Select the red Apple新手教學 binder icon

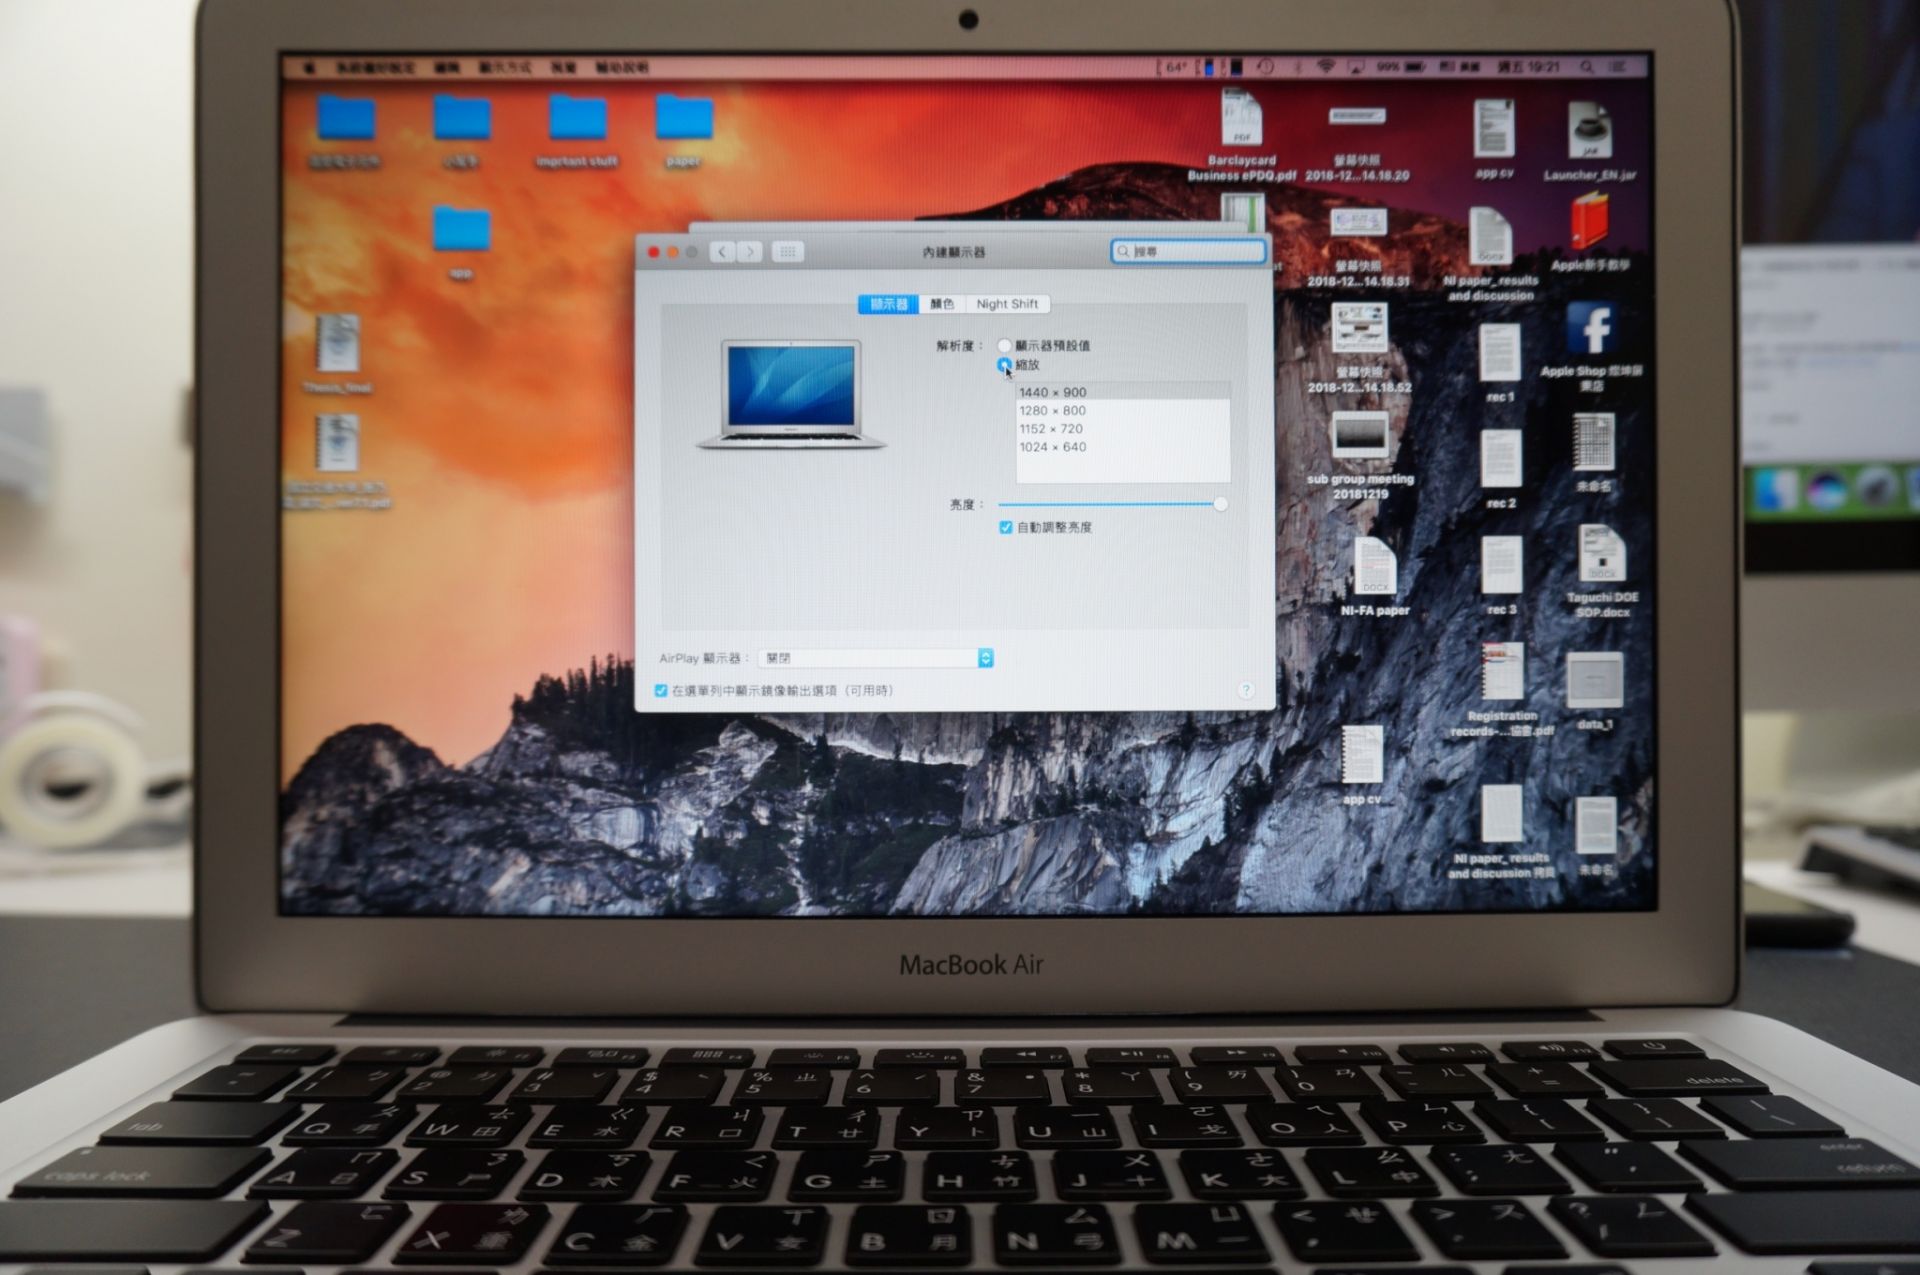point(1590,222)
